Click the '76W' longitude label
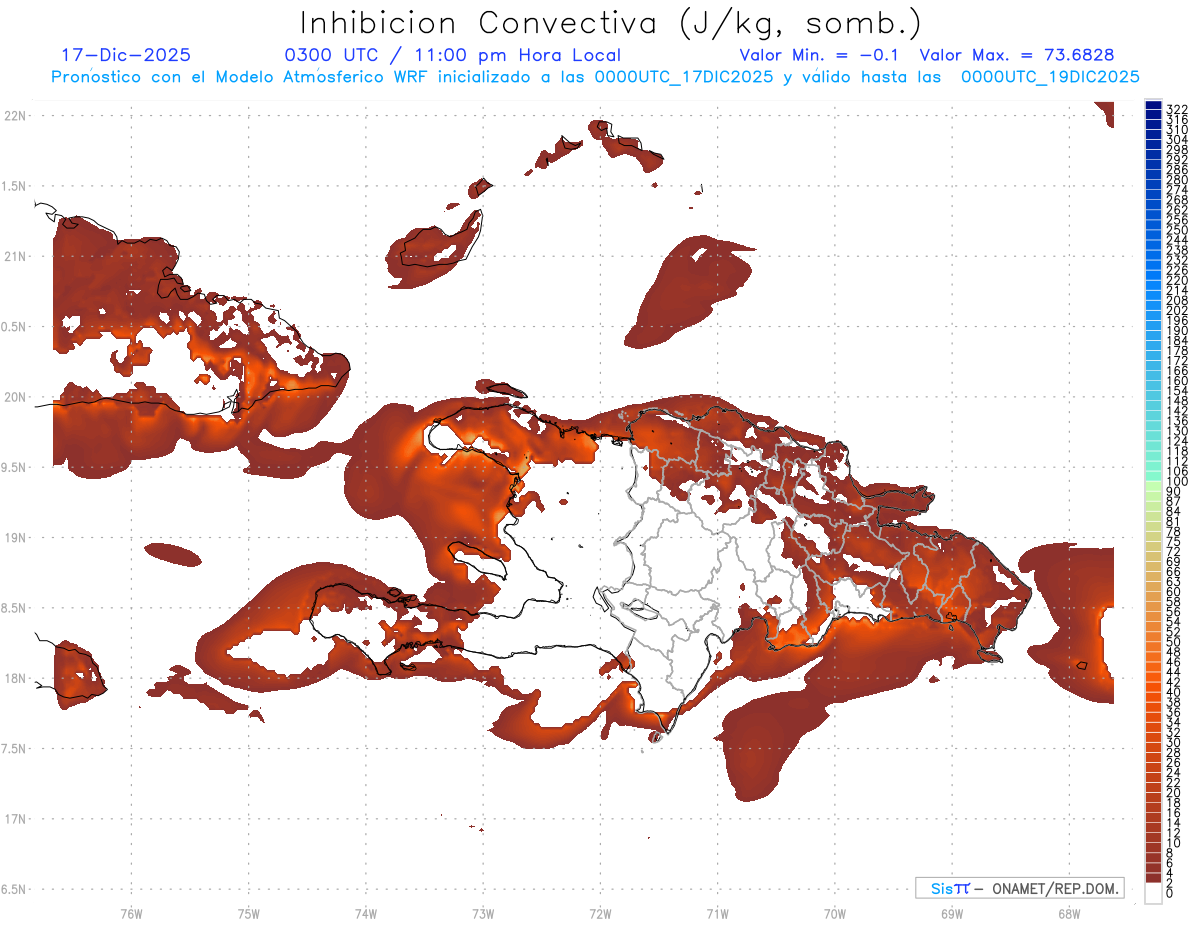 [131, 913]
